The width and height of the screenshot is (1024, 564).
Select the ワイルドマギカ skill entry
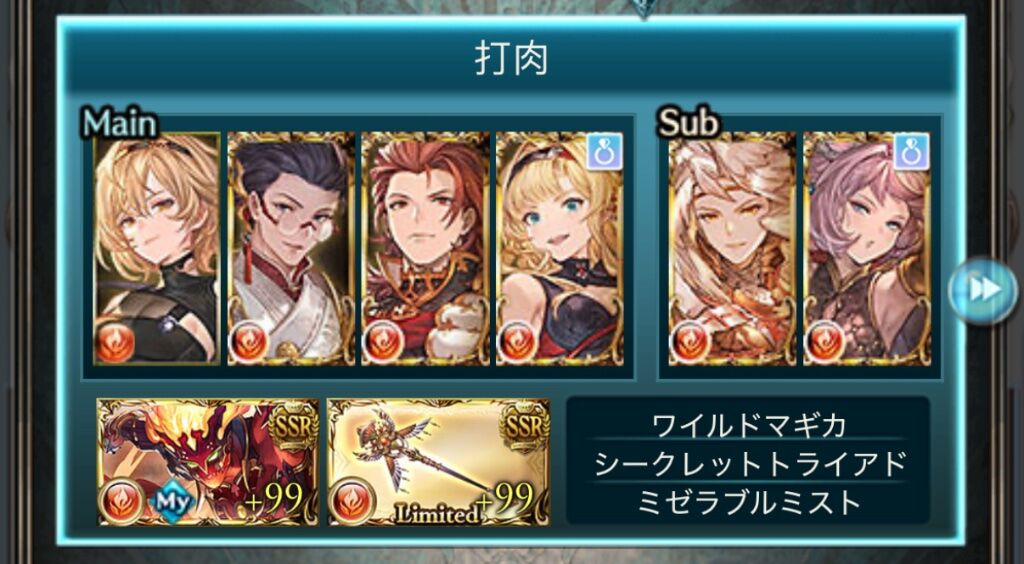[x=748, y=426]
